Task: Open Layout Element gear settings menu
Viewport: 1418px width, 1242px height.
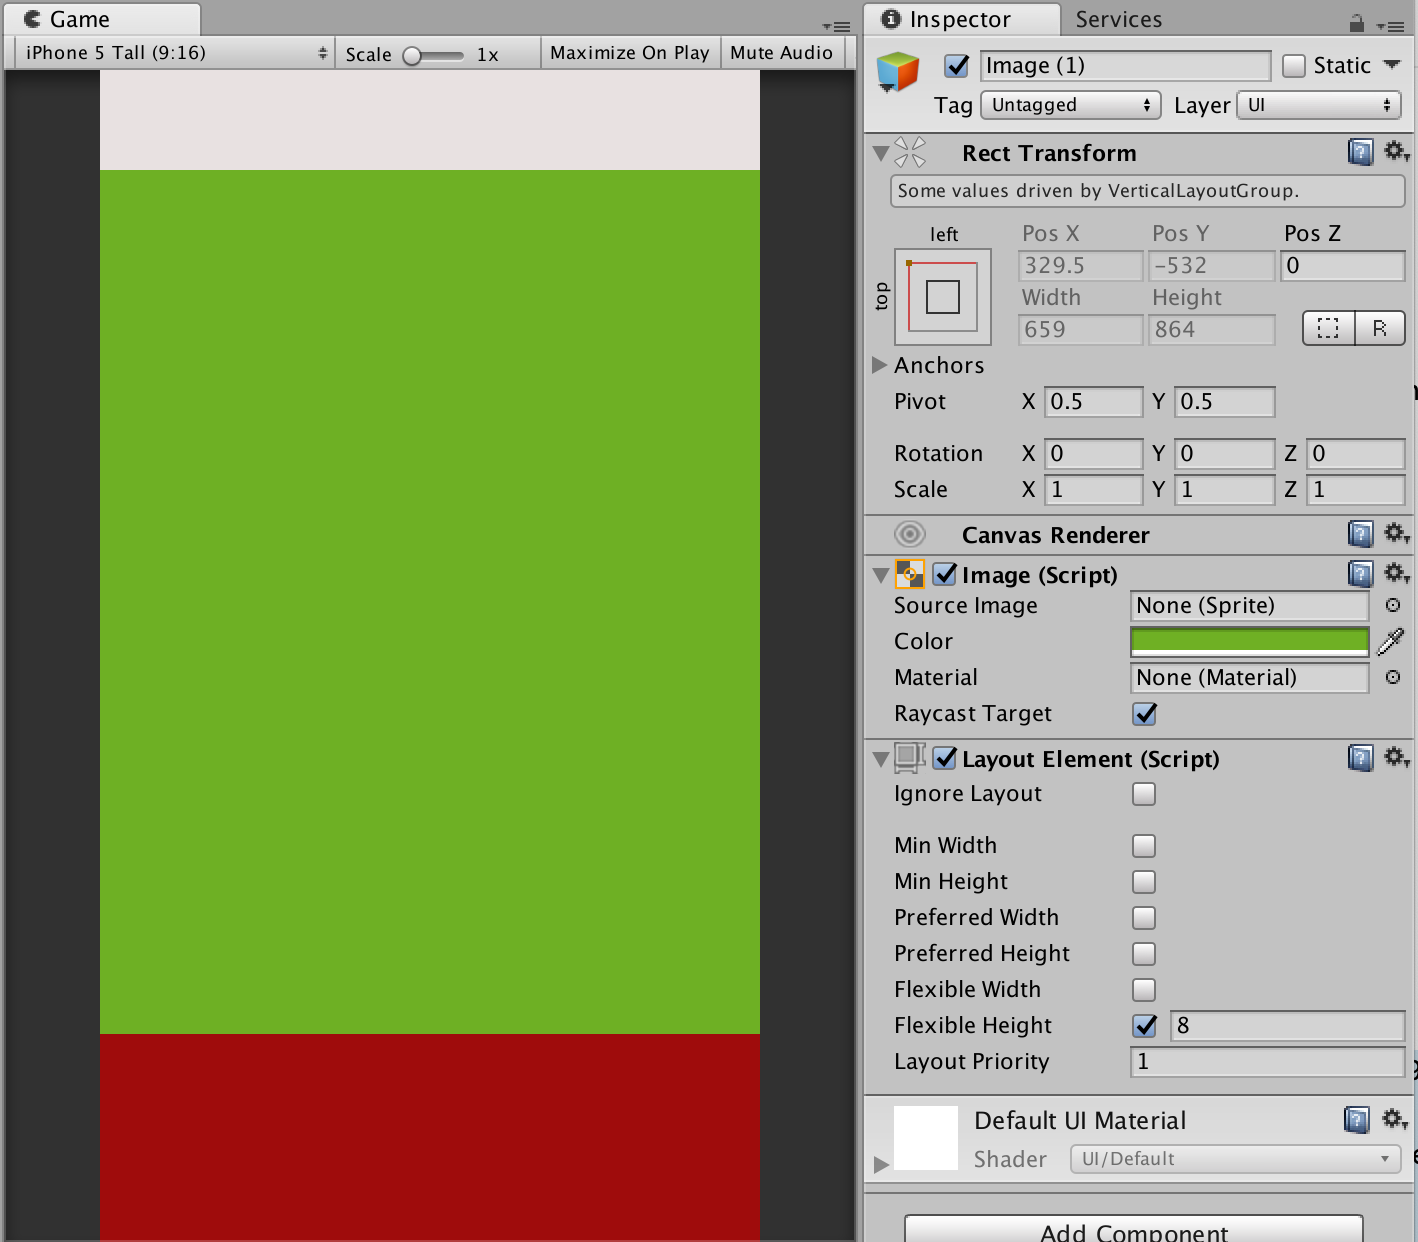Action: [1396, 758]
